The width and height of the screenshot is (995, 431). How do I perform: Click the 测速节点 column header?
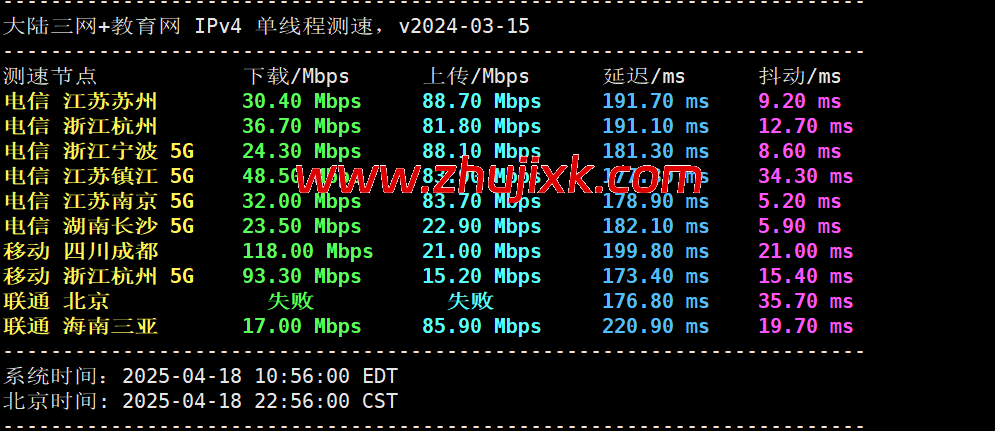51,76
